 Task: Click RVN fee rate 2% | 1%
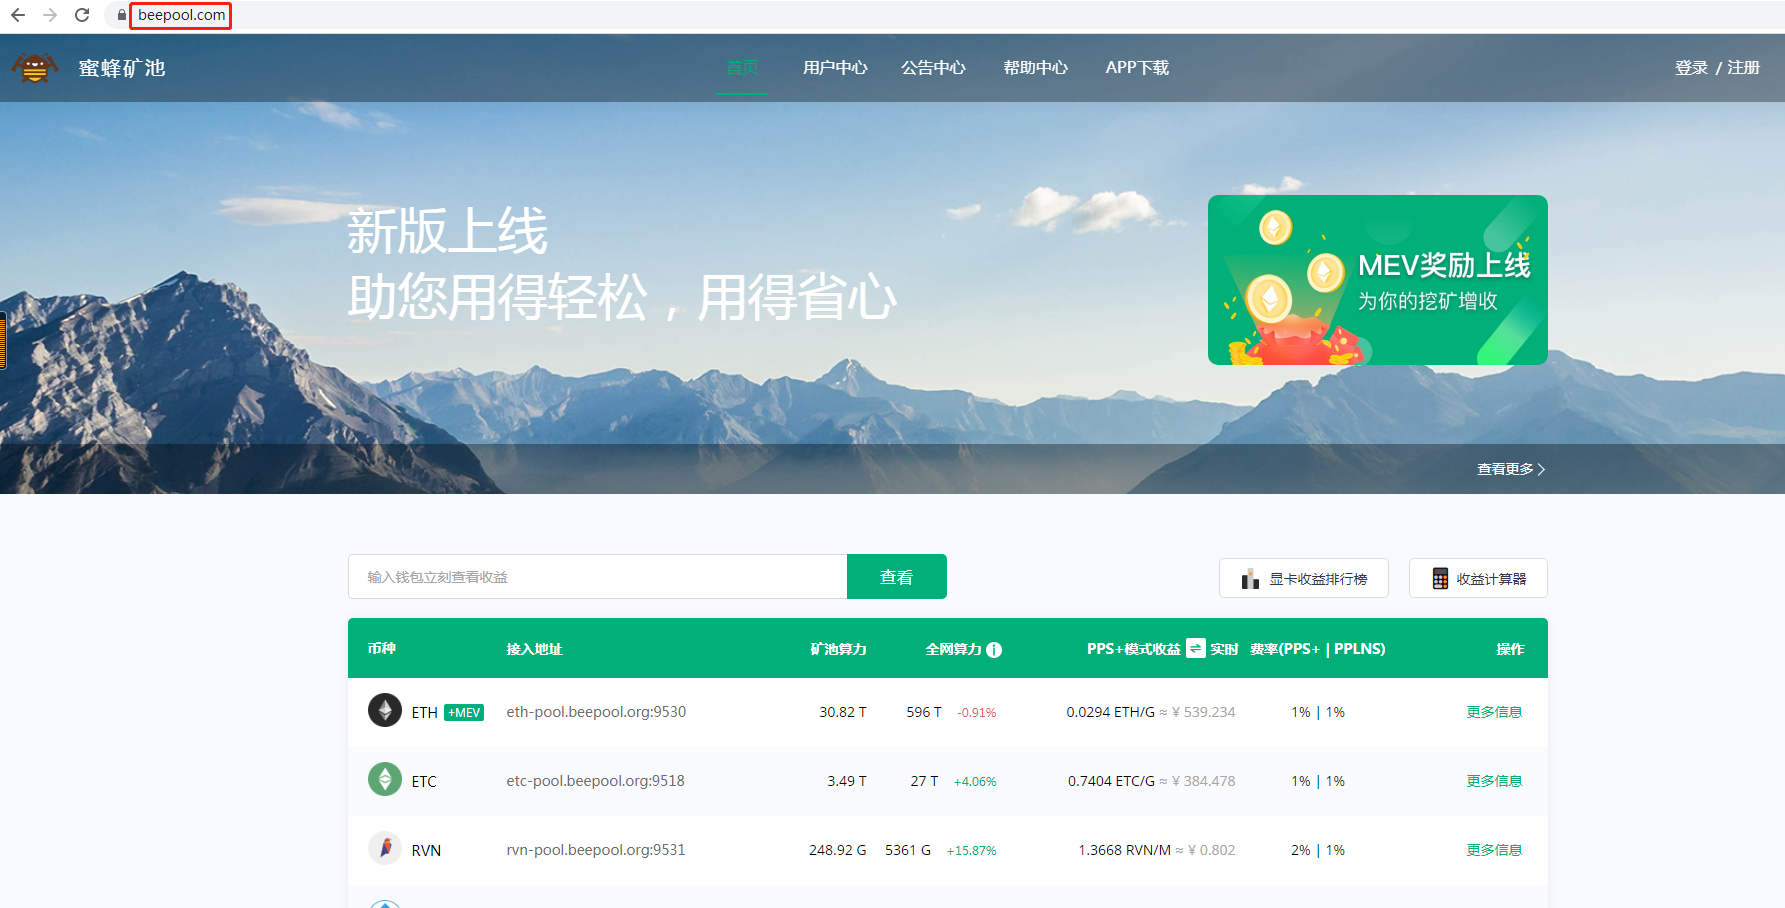tap(1318, 850)
